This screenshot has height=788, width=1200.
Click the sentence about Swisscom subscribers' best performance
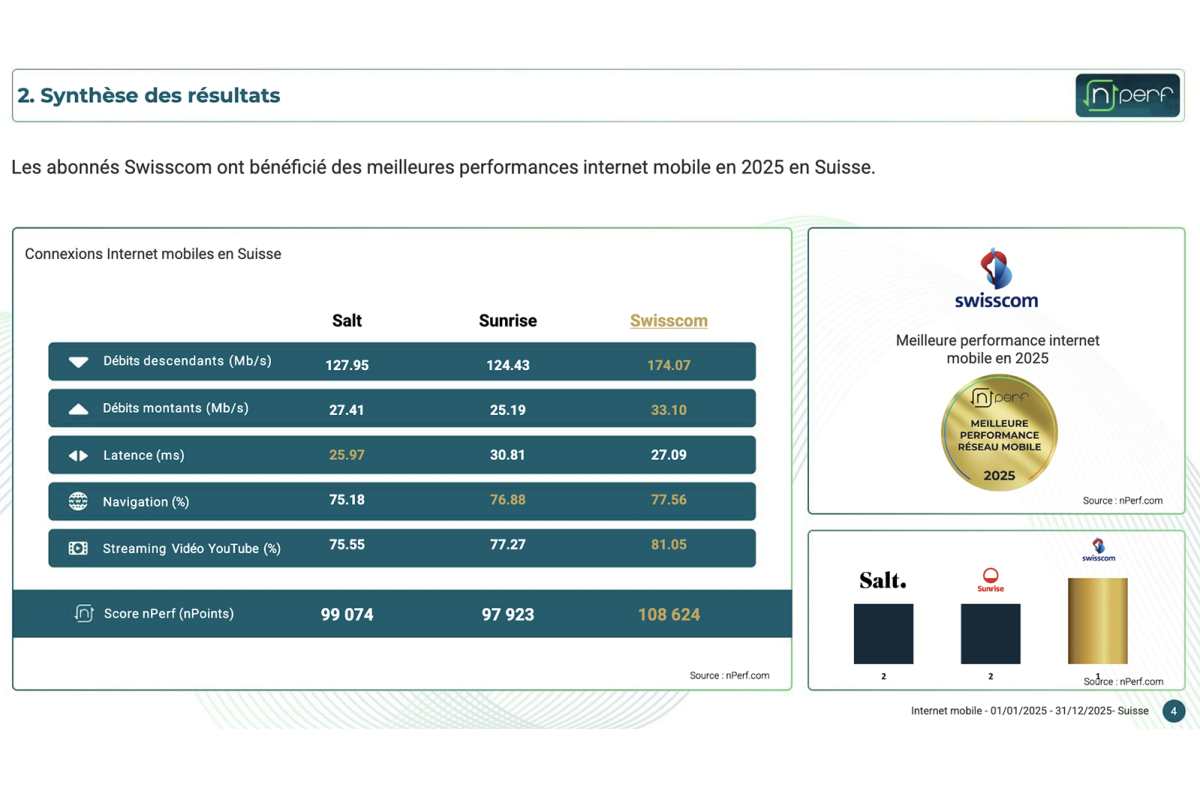443,168
